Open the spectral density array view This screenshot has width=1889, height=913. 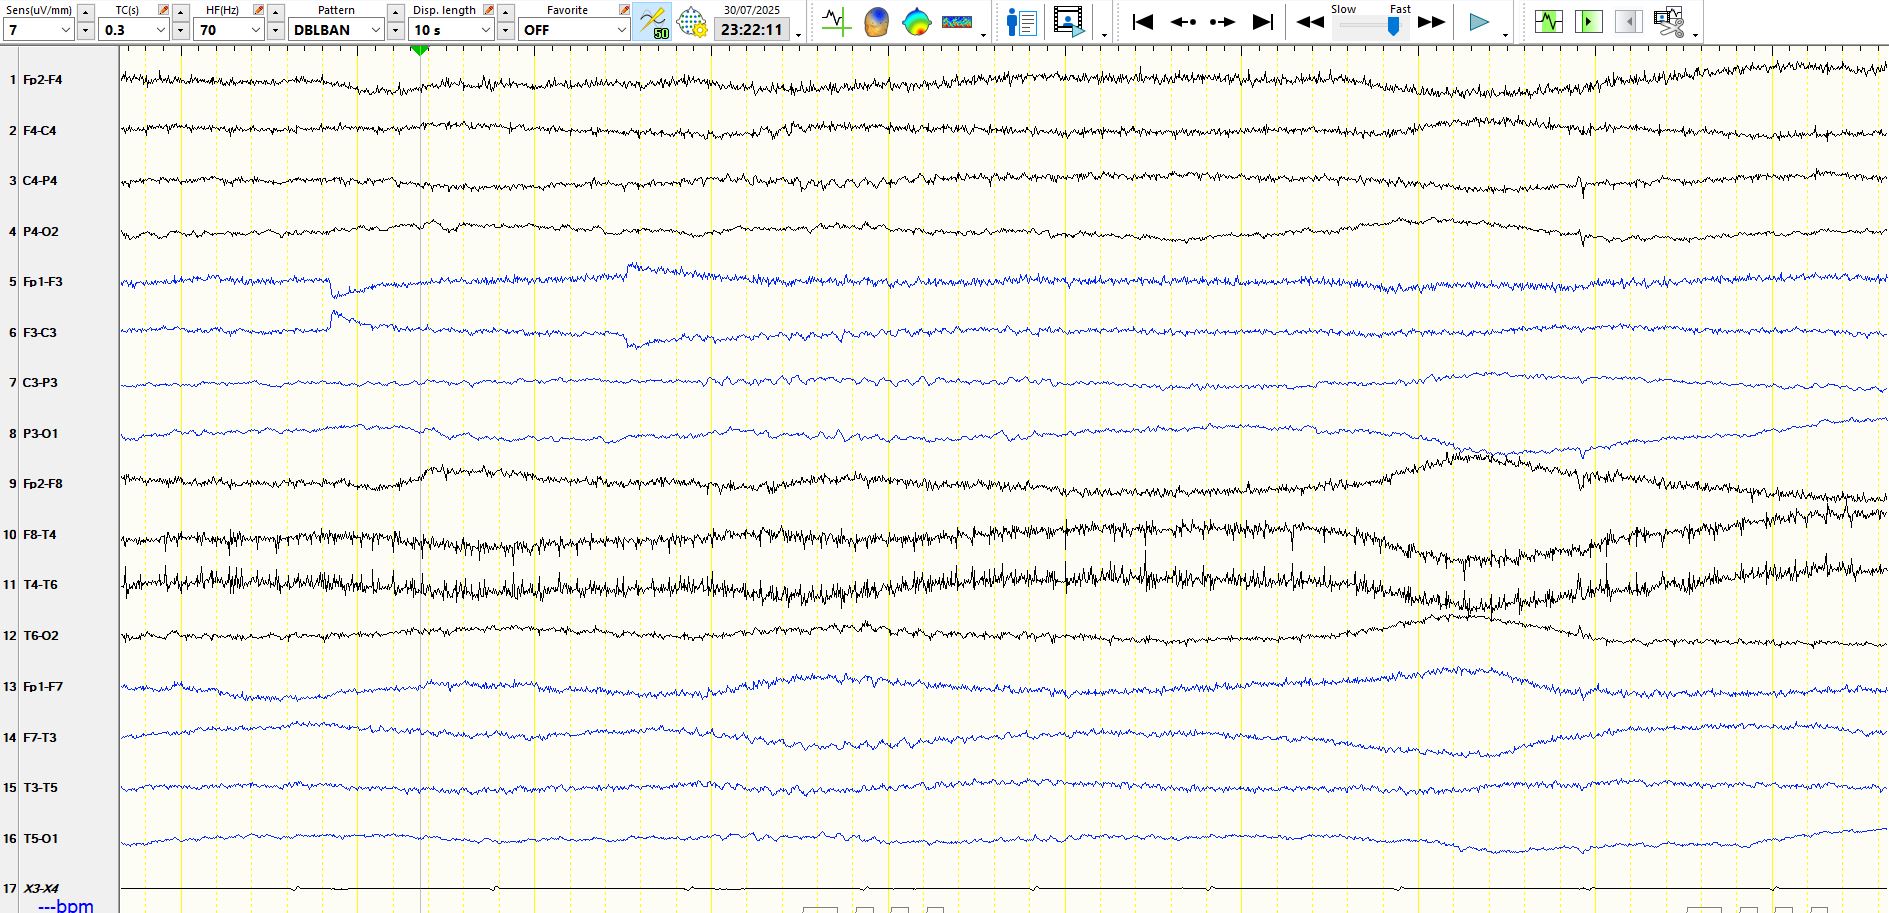[957, 21]
